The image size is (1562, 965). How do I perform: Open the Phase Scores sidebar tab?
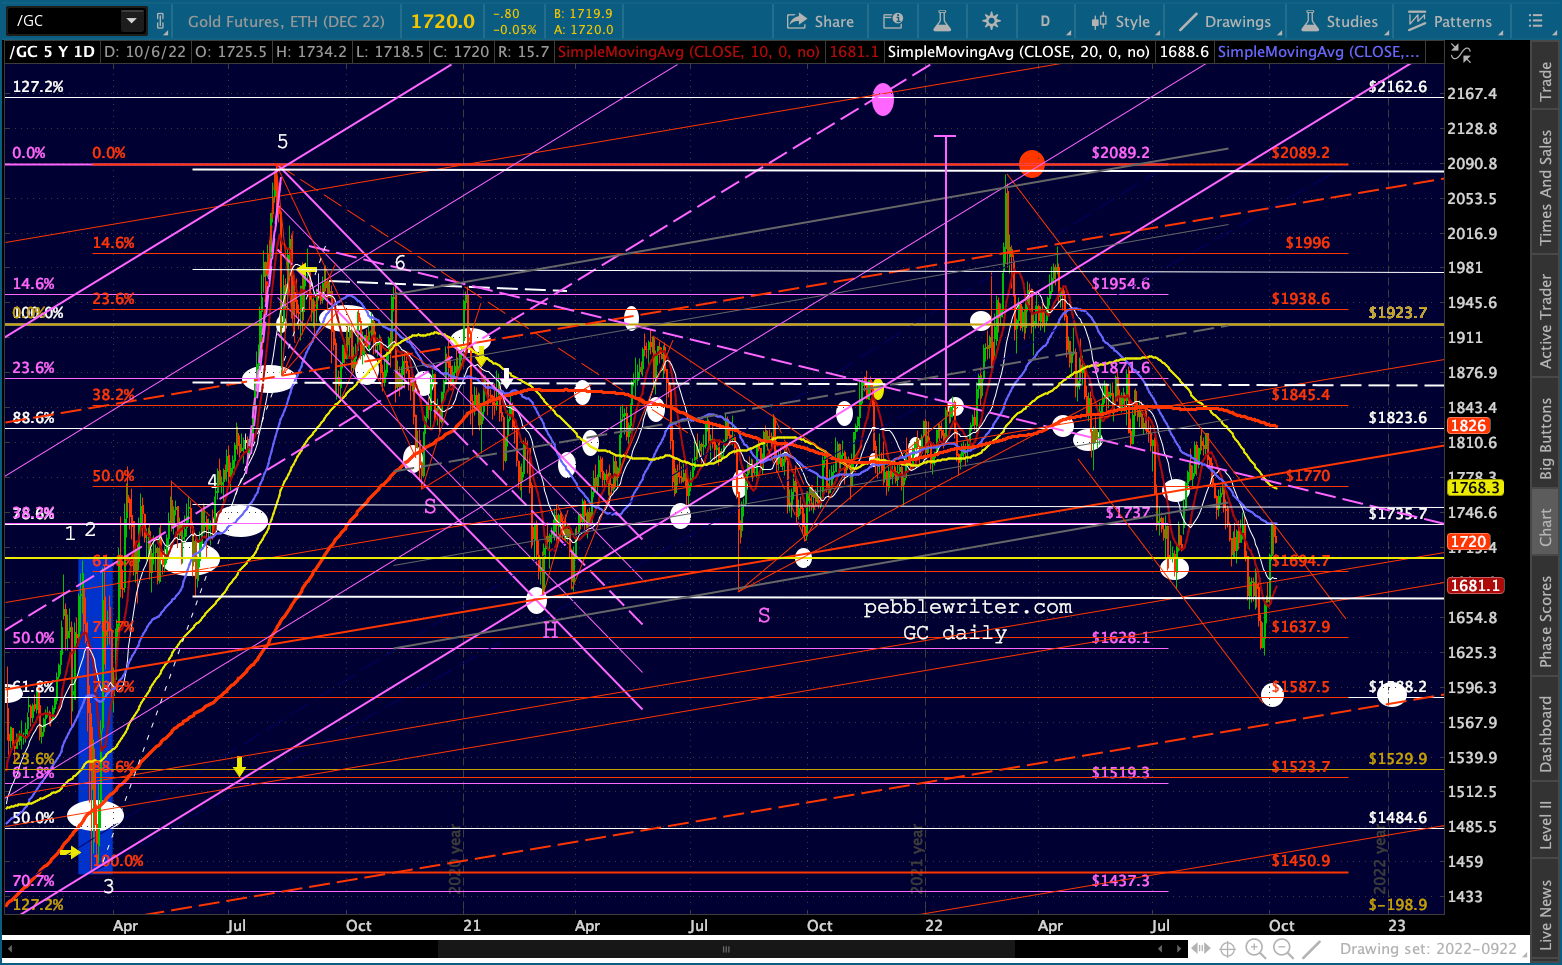click(1546, 622)
